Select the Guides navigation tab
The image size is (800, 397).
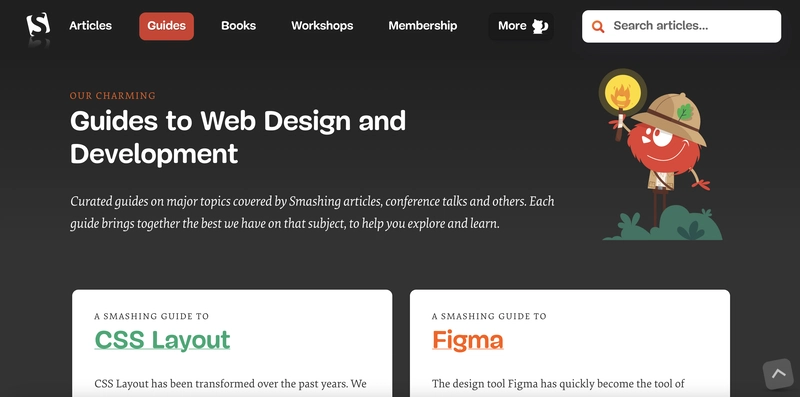point(166,26)
